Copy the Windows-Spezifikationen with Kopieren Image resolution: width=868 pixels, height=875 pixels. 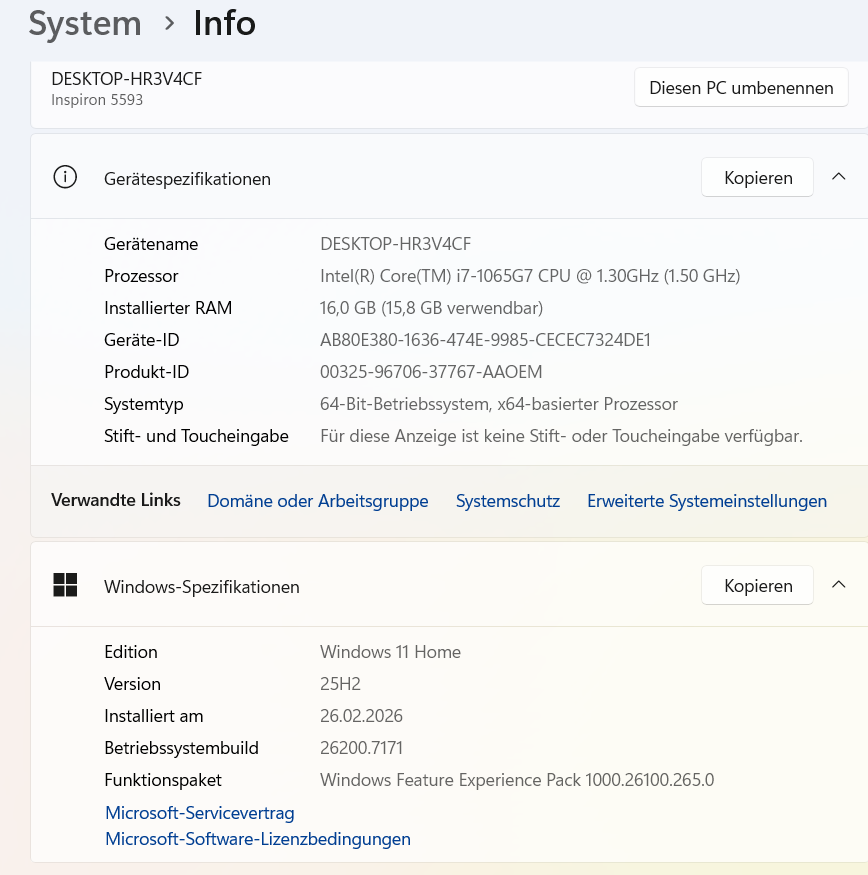pyautogui.click(x=757, y=585)
